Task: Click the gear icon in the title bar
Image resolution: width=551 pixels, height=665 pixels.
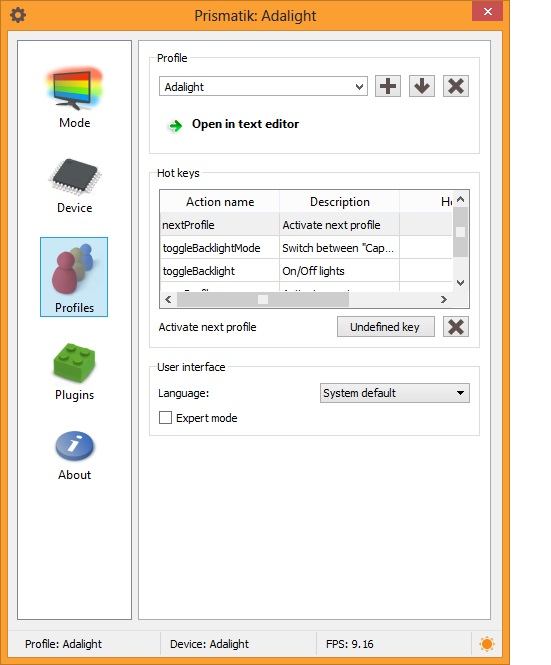Action: [x=18, y=15]
